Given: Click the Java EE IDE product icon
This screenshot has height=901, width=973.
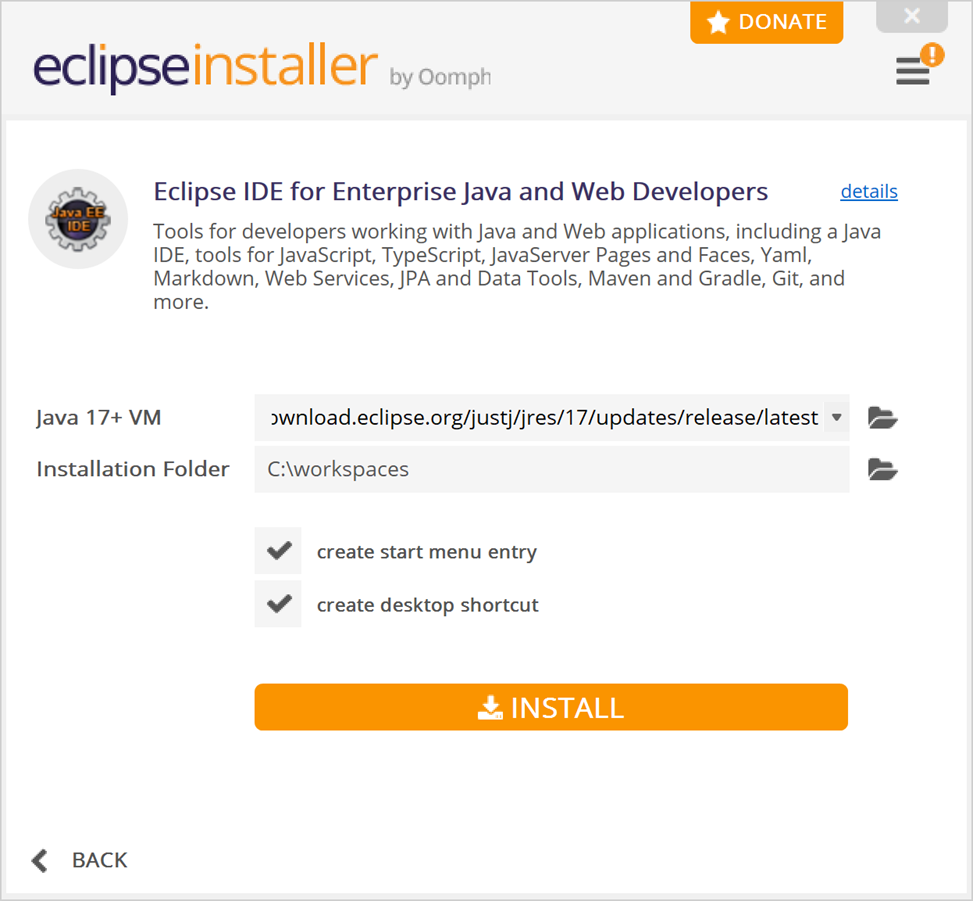Looking at the screenshot, I should (x=78, y=219).
